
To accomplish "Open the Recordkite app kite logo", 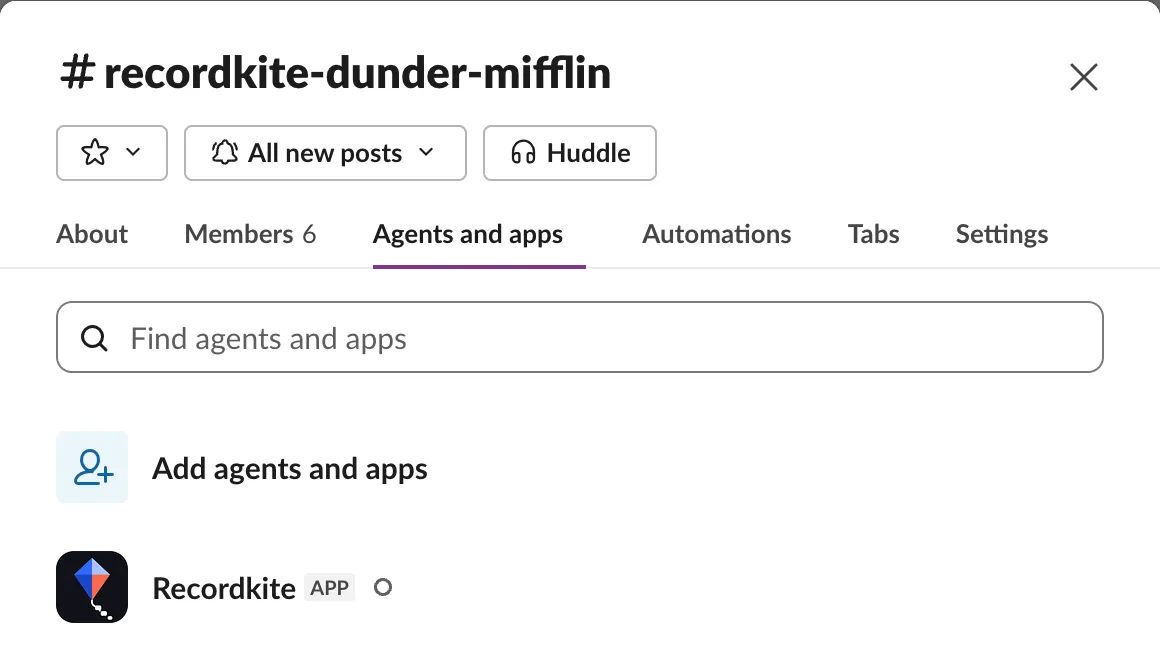I will 92,587.
